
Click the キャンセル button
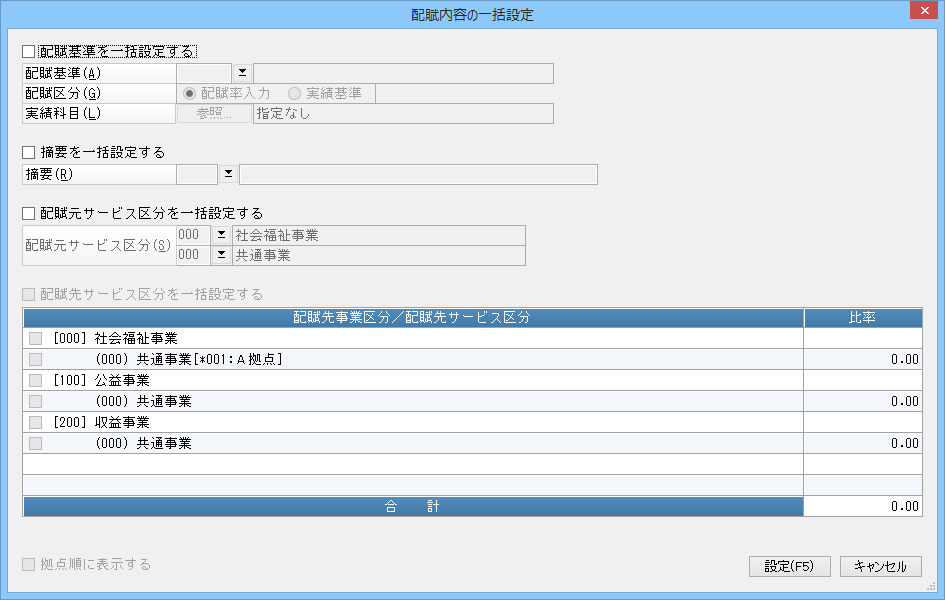881,566
